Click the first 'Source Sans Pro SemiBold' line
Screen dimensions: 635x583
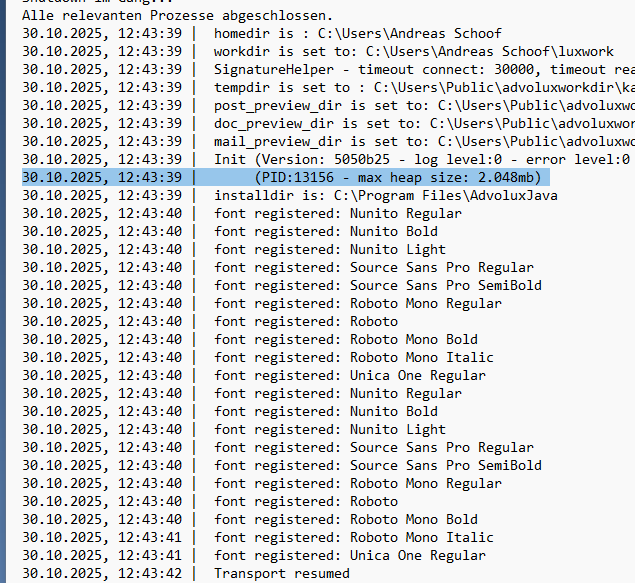[377, 286]
